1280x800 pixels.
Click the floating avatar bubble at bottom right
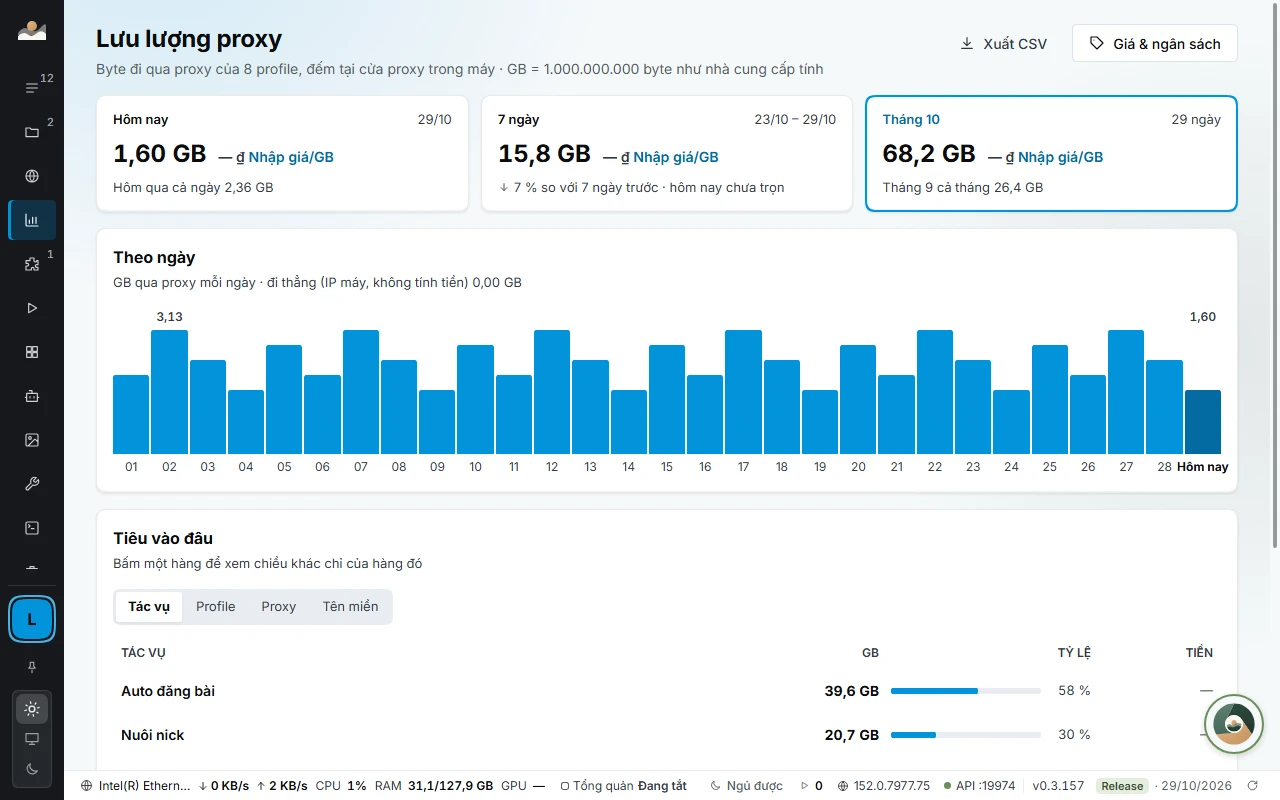click(1234, 724)
